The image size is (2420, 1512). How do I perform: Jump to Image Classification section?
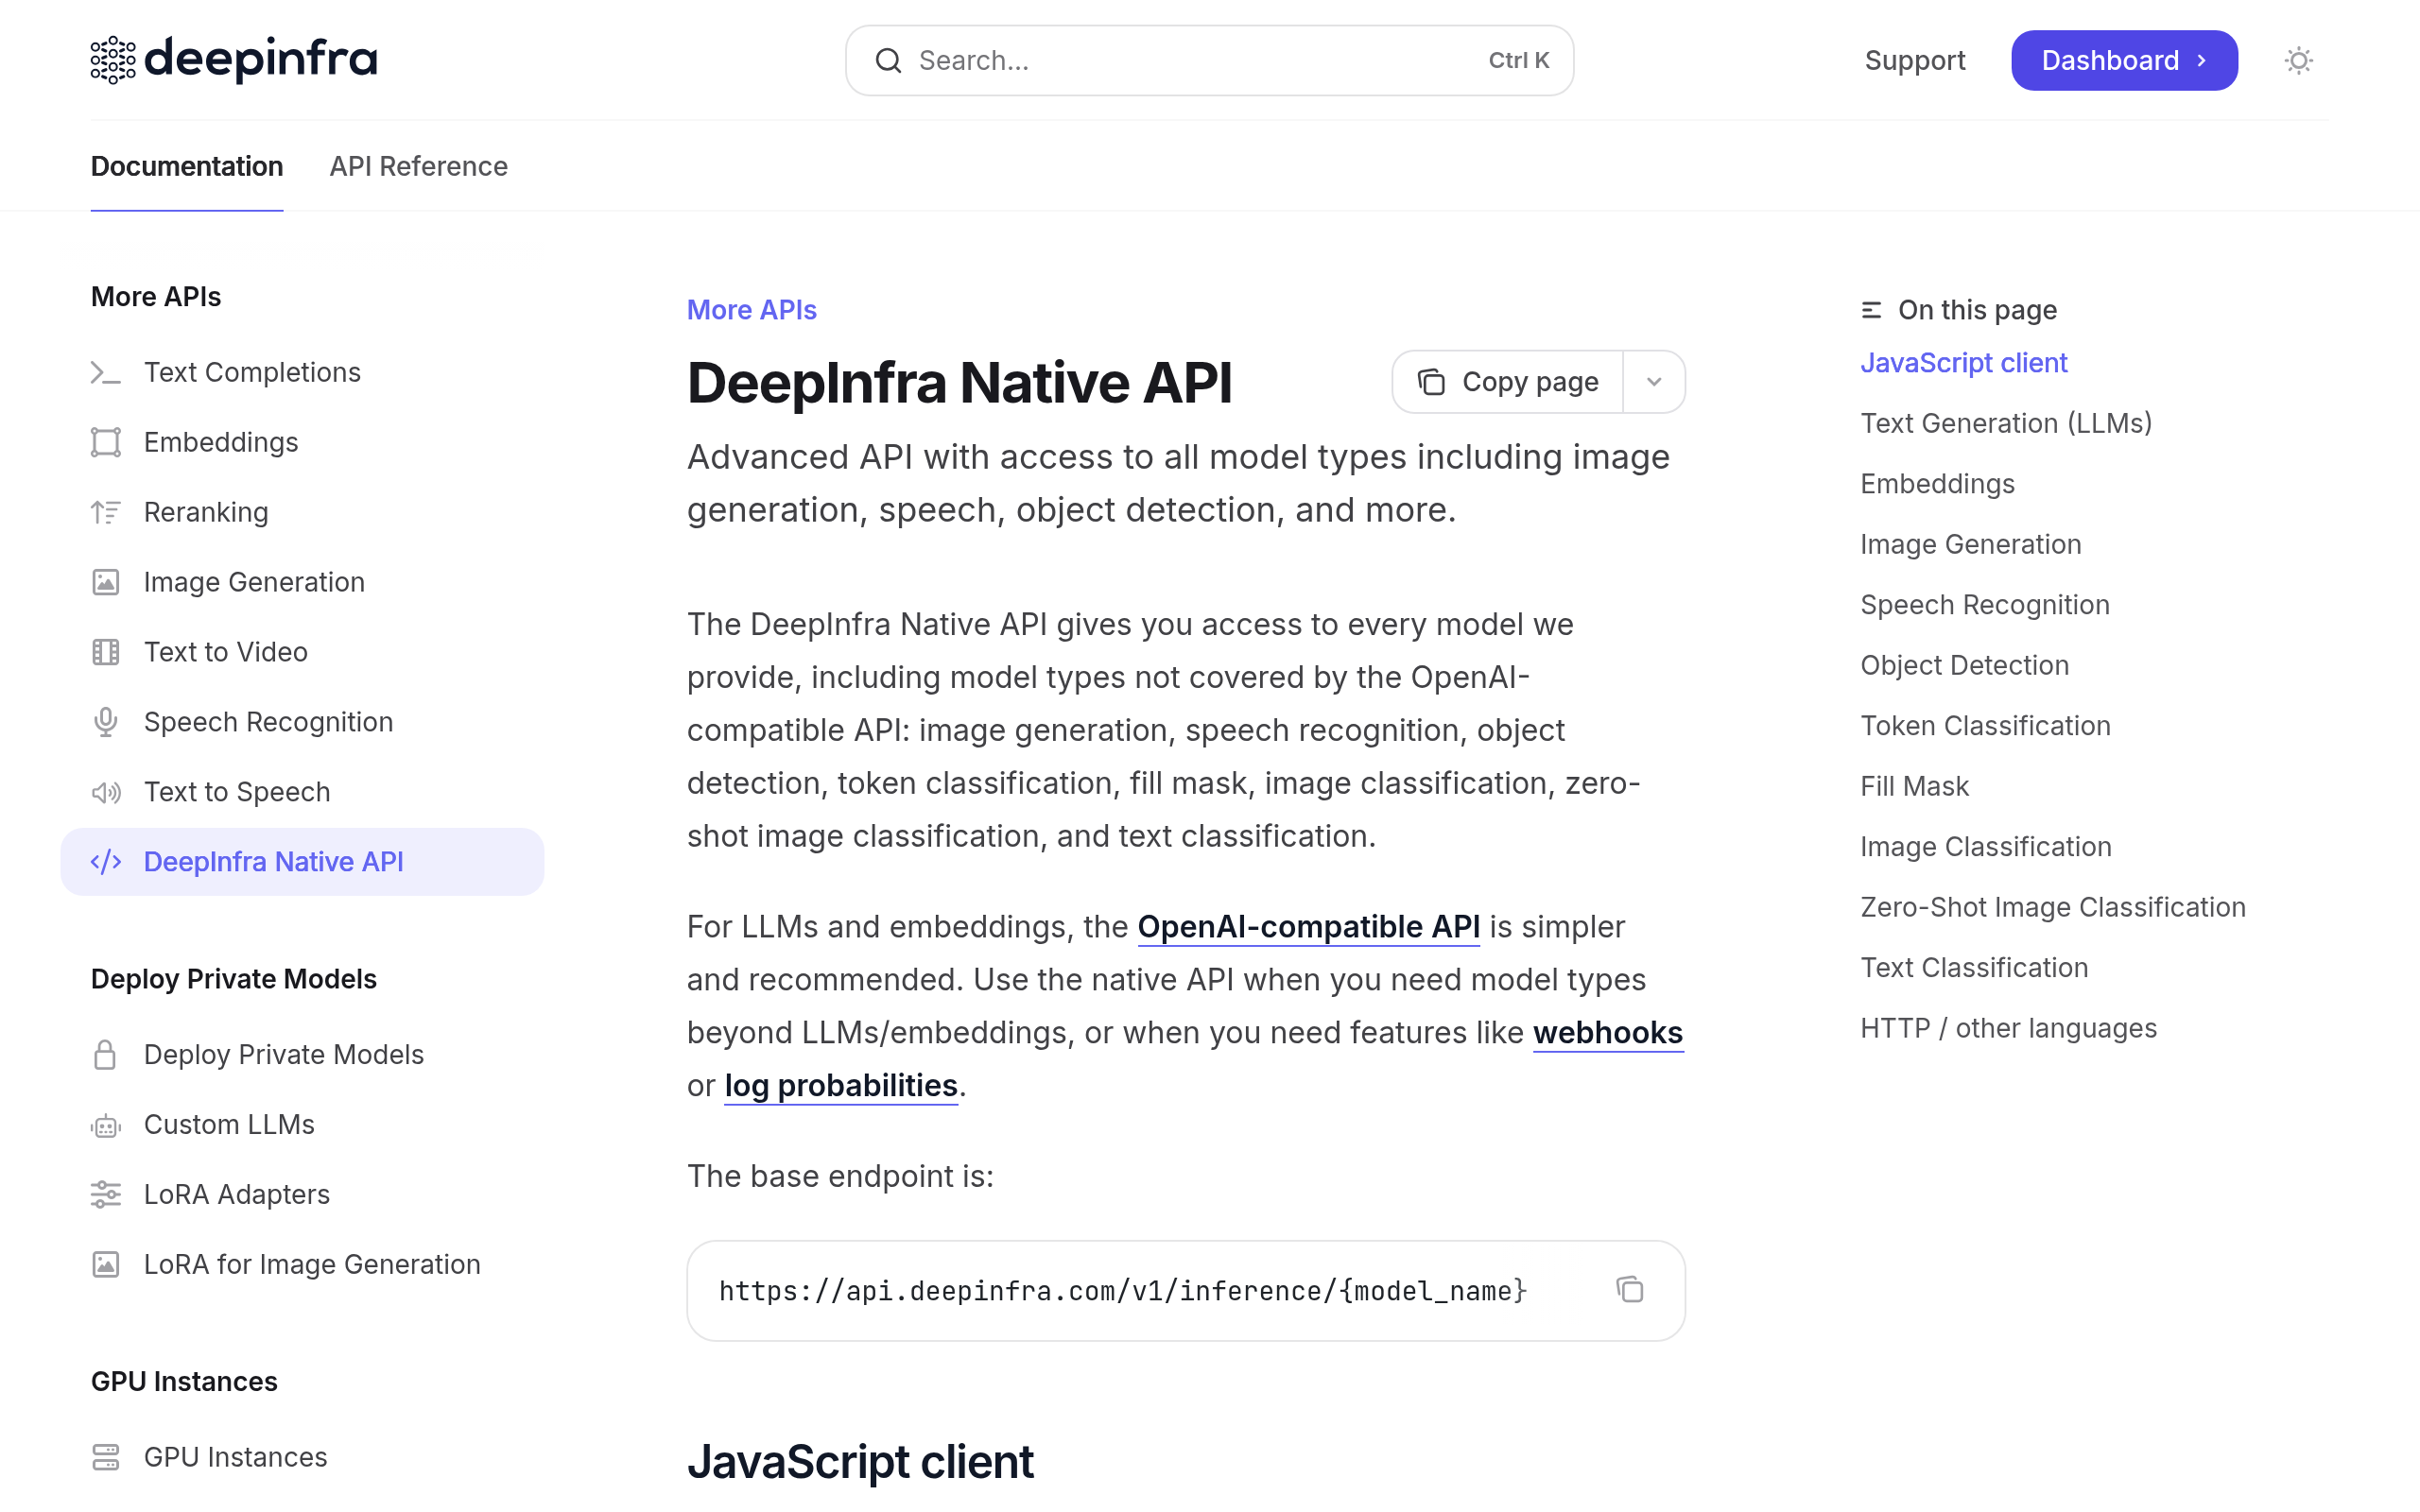coord(1985,847)
